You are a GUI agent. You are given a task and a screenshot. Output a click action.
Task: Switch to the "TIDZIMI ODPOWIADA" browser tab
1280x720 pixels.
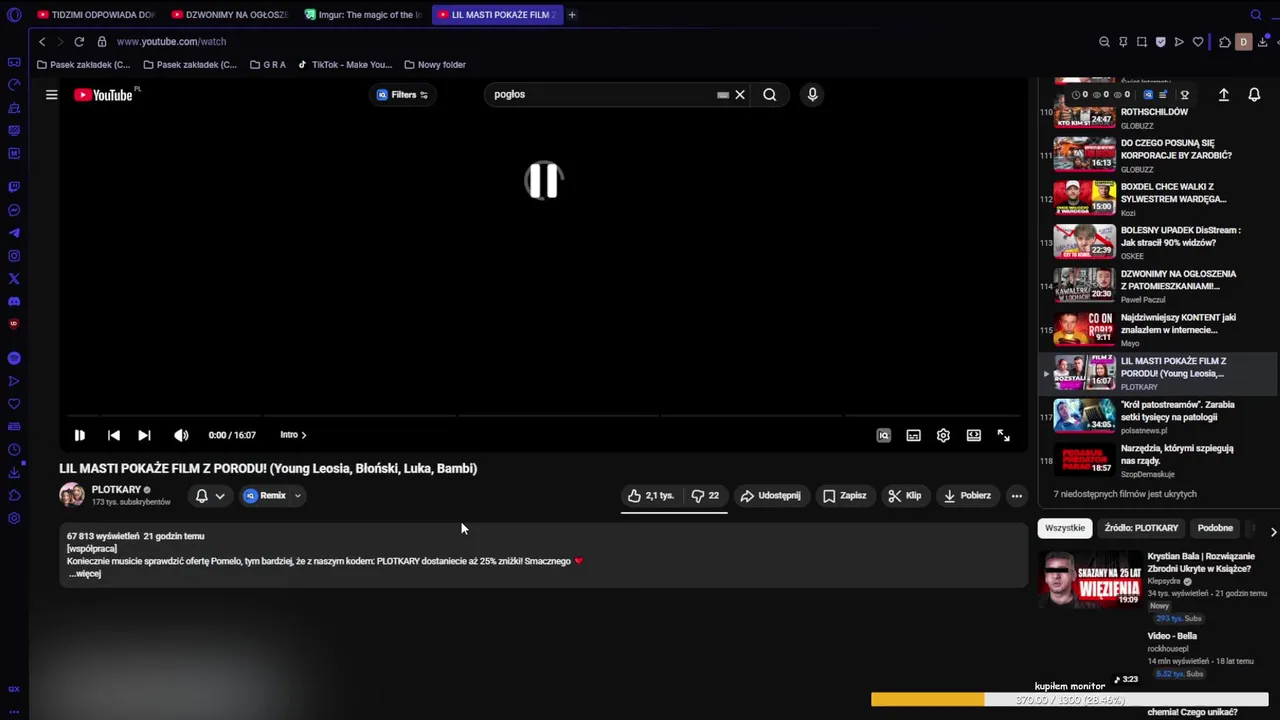[95, 15]
